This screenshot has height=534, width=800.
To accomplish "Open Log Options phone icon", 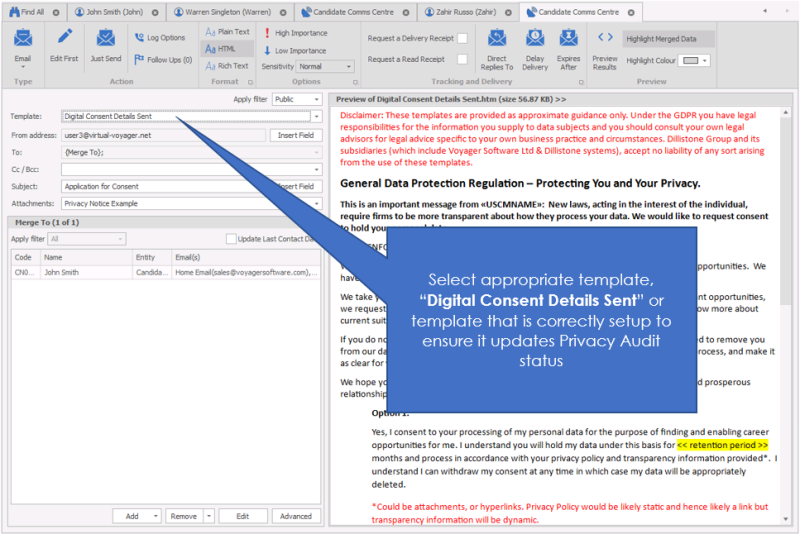I will coord(139,38).
